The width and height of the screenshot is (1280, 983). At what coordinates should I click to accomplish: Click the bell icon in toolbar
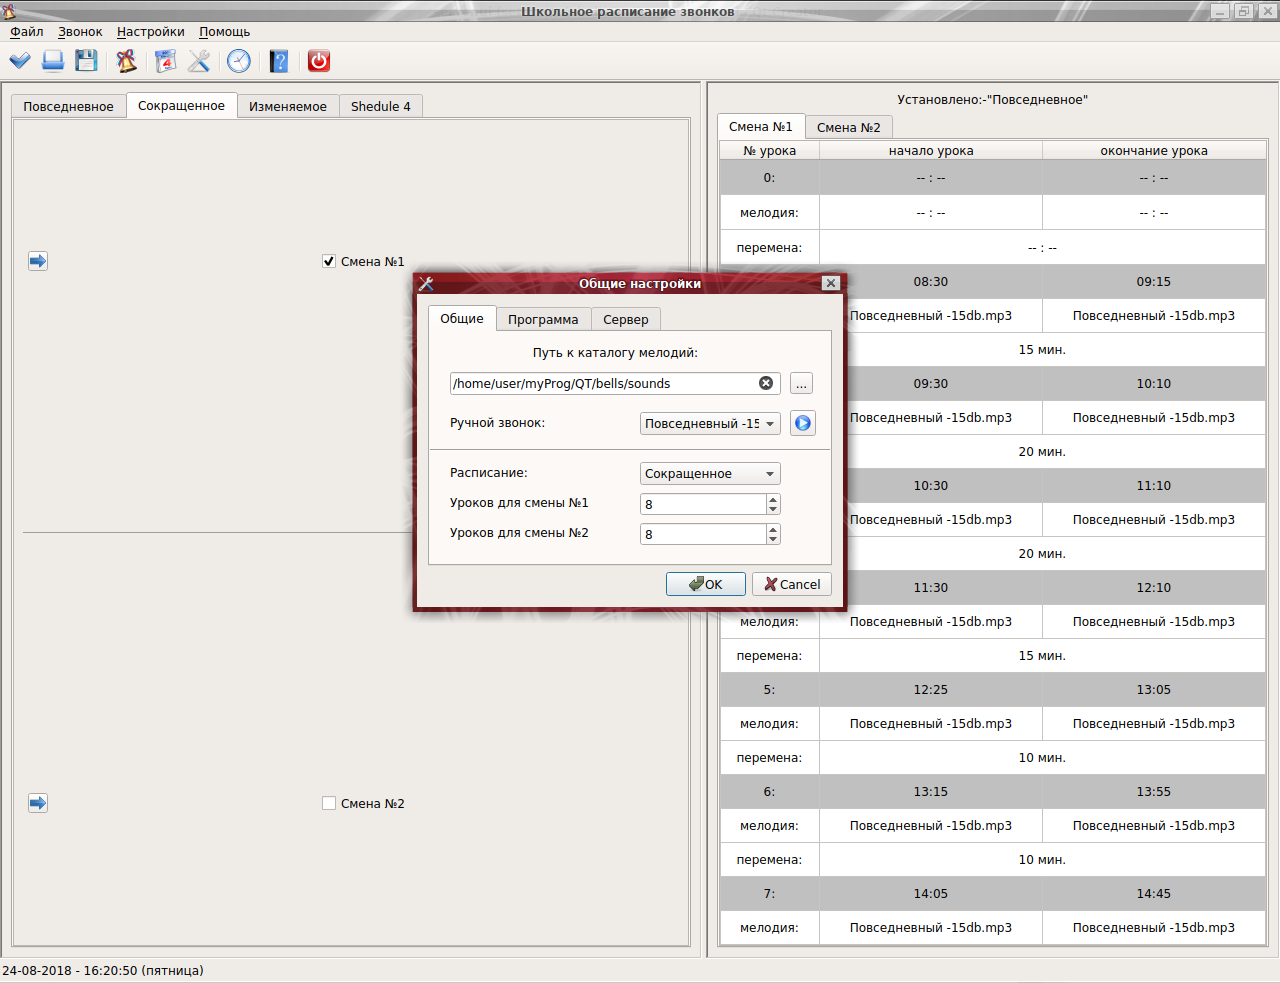126,61
